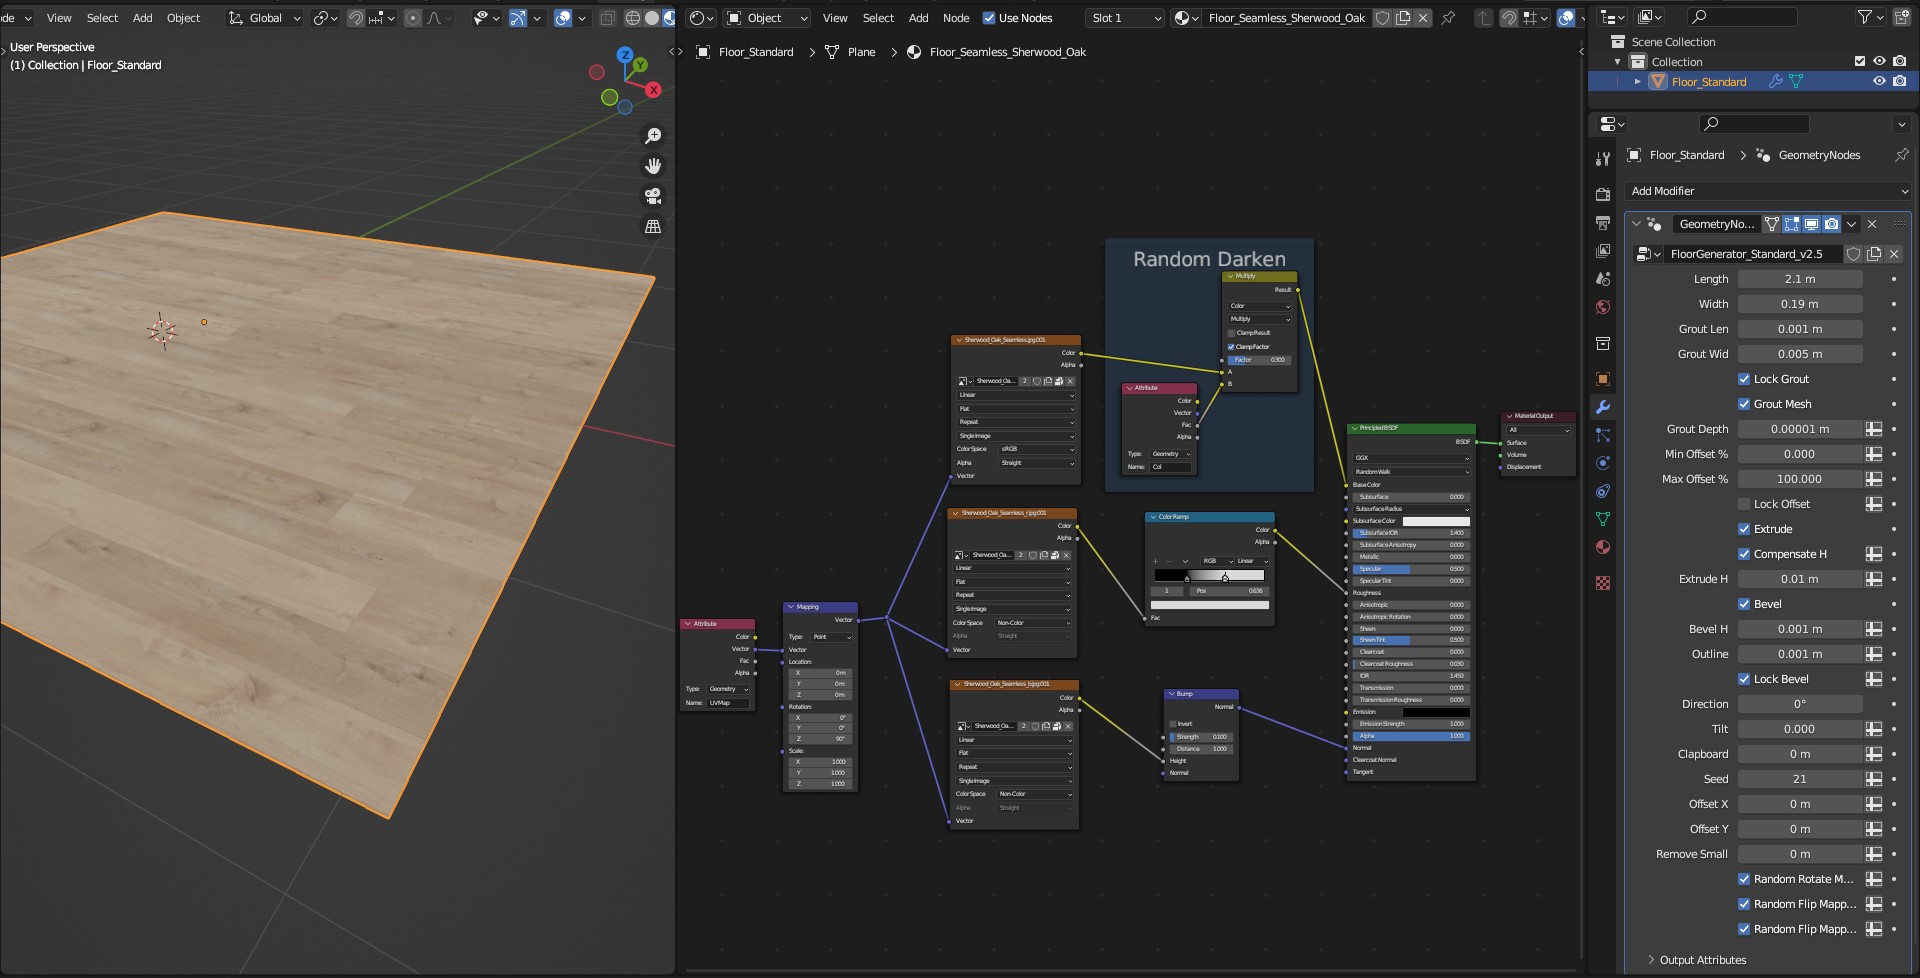Open the World properties tab
The height and width of the screenshot is (978, 1920).
tap(1603, 307)
